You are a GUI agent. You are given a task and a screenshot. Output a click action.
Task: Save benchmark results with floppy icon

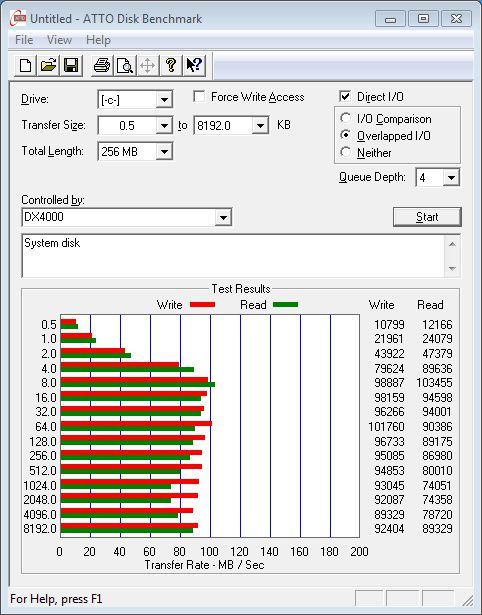(x=71, y=65)
